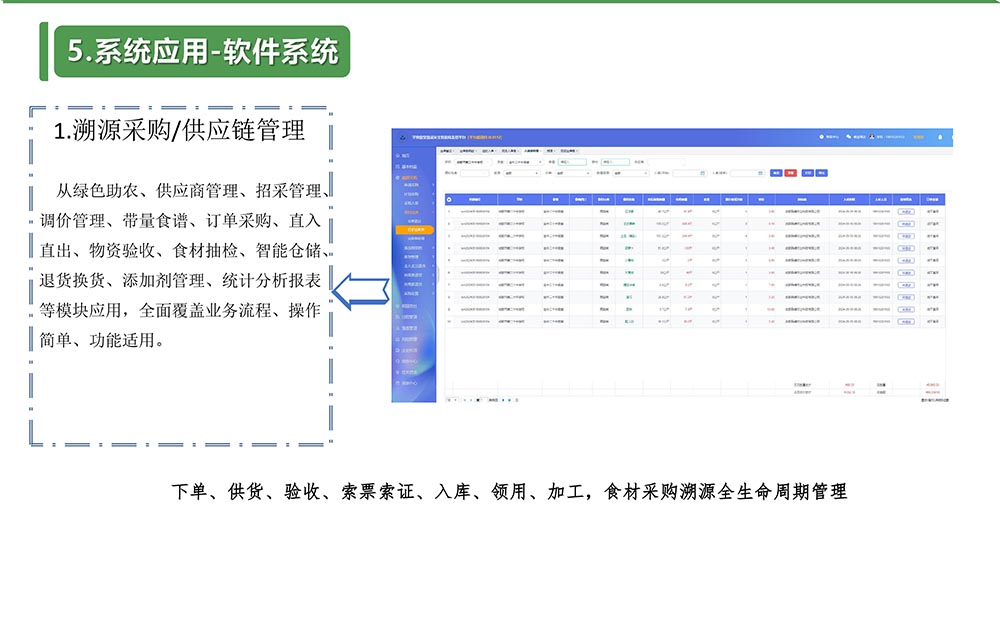Toggle the select-all circle in the table header

[449, 199]
